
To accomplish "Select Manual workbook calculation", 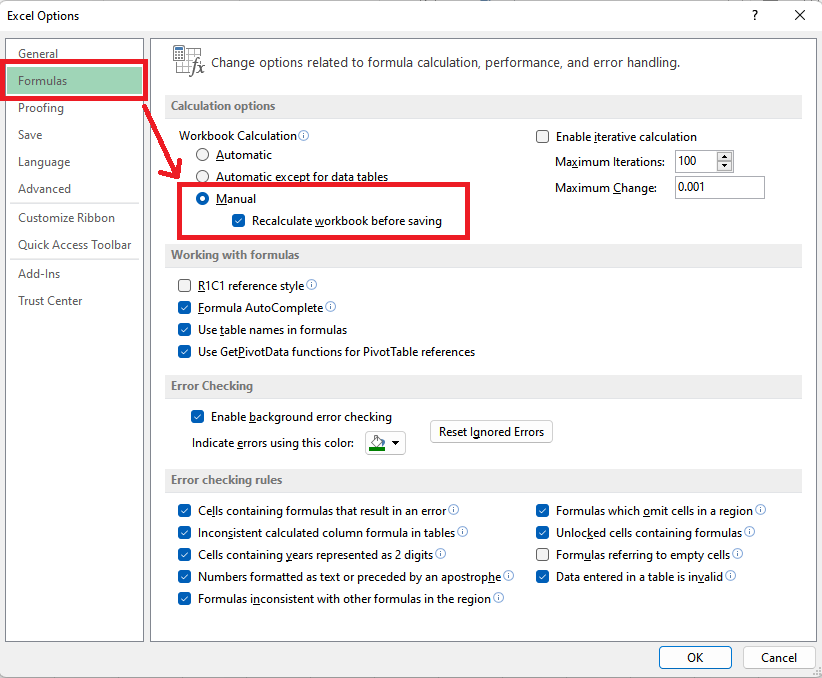I will (202, 199).
